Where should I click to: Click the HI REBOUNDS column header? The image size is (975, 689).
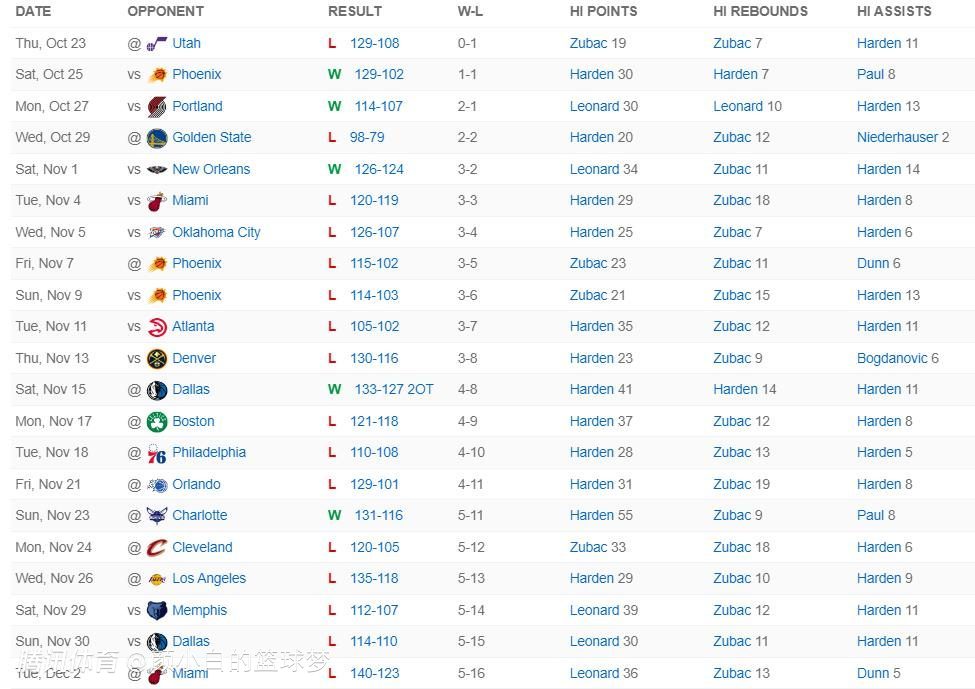coord(760,11)
